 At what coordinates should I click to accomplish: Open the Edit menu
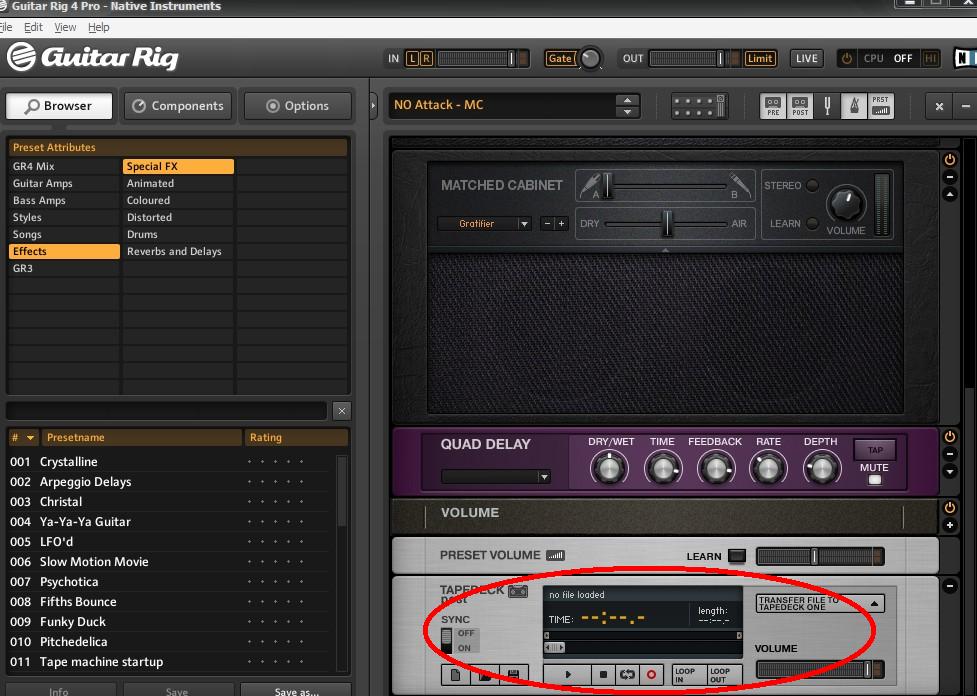click(33, 27)
